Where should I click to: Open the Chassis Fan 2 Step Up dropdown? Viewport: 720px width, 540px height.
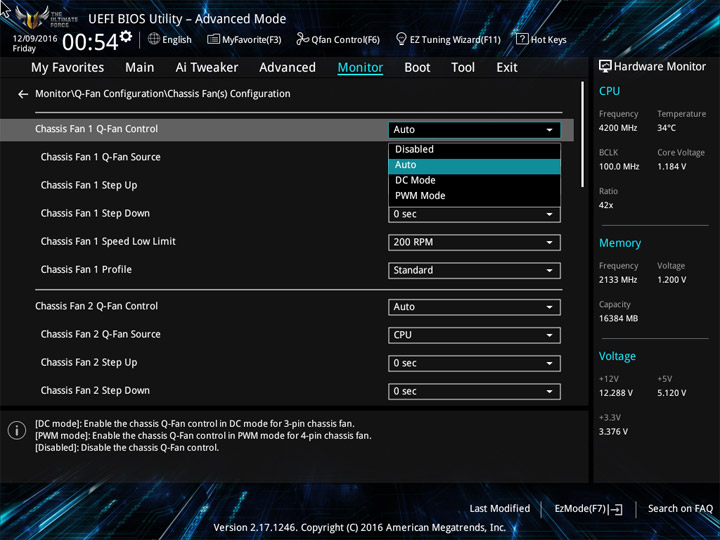click(474, 363)
